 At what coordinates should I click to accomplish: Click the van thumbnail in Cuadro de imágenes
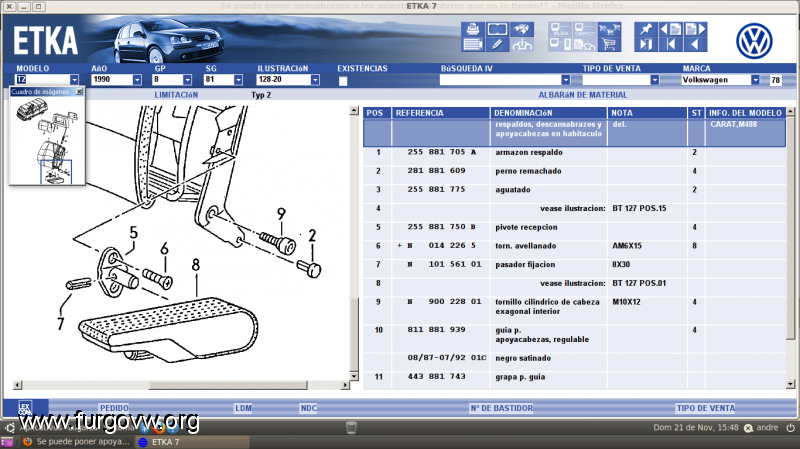pyautogui.click(x=32, y=109)
